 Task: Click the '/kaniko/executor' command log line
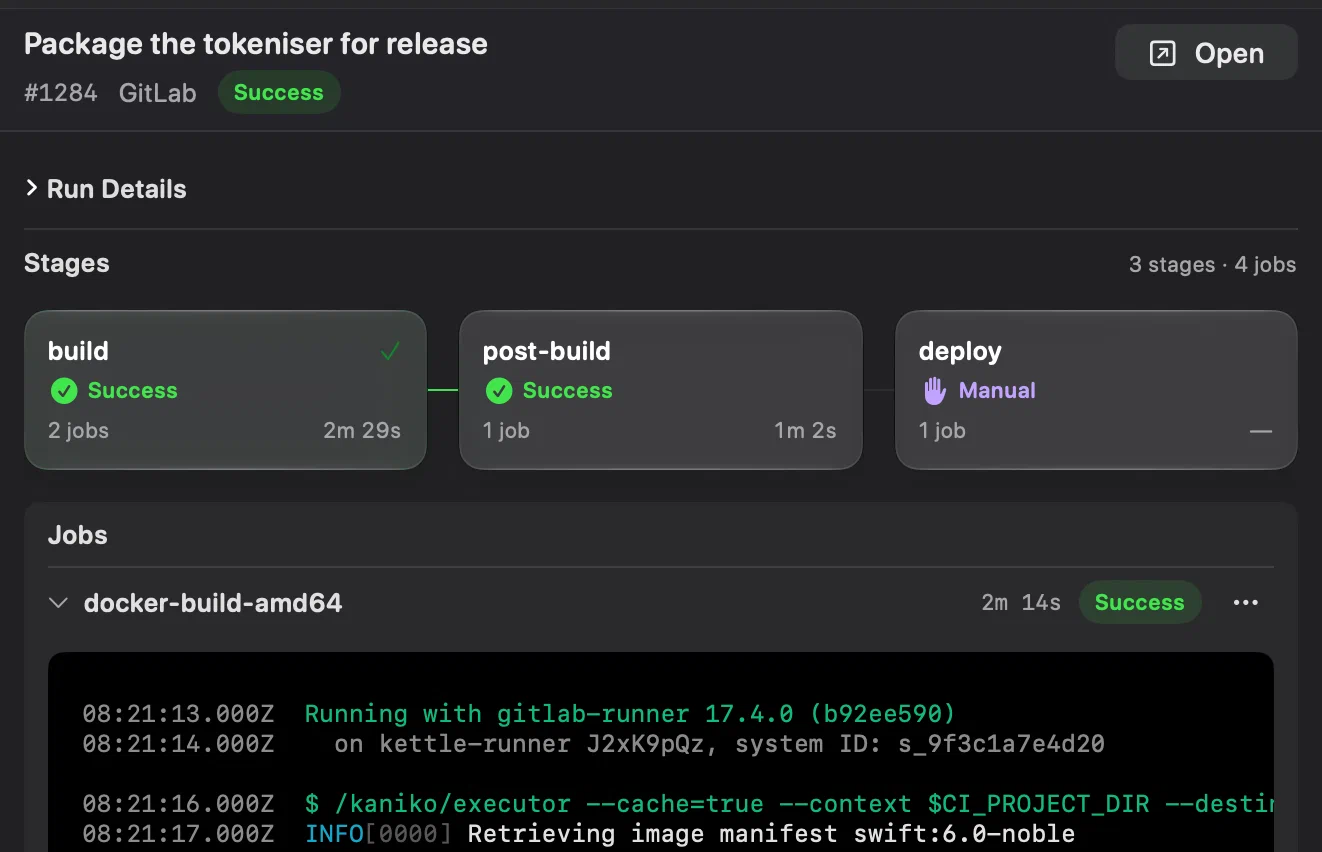click(x=789, y=804)
